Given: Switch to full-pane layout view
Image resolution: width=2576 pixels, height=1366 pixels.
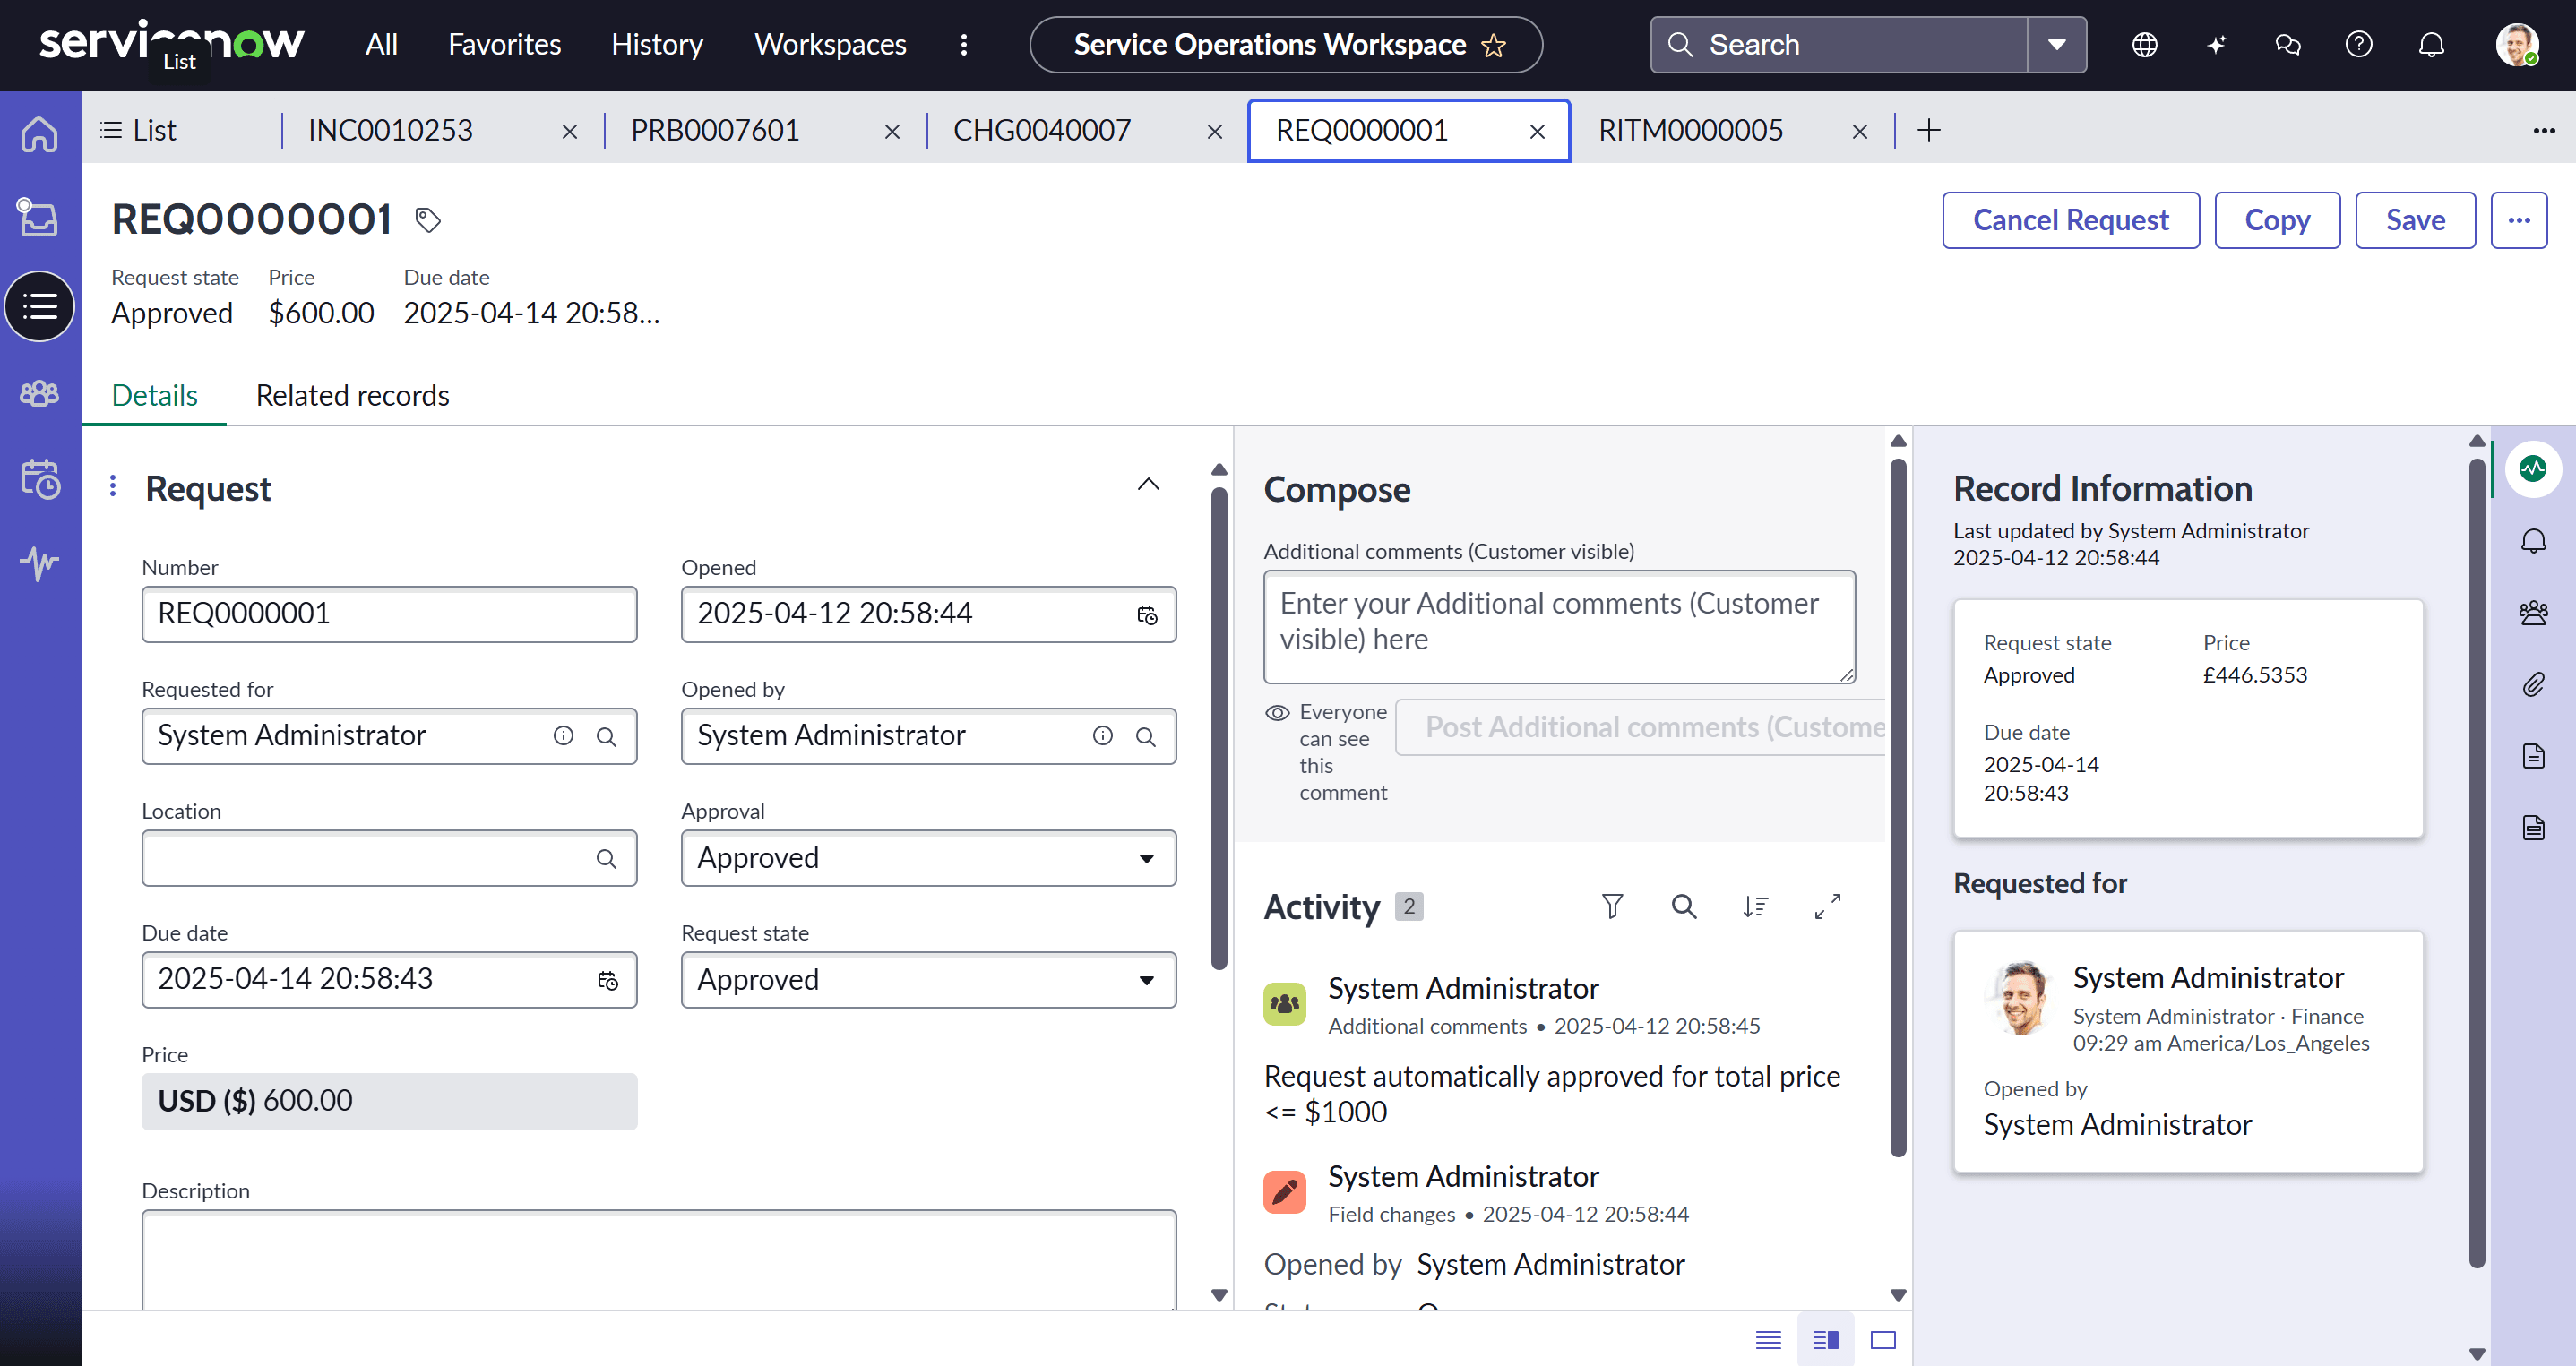Looking at the screenshot, I should pyautogui.click(x=1884, y=1340).
